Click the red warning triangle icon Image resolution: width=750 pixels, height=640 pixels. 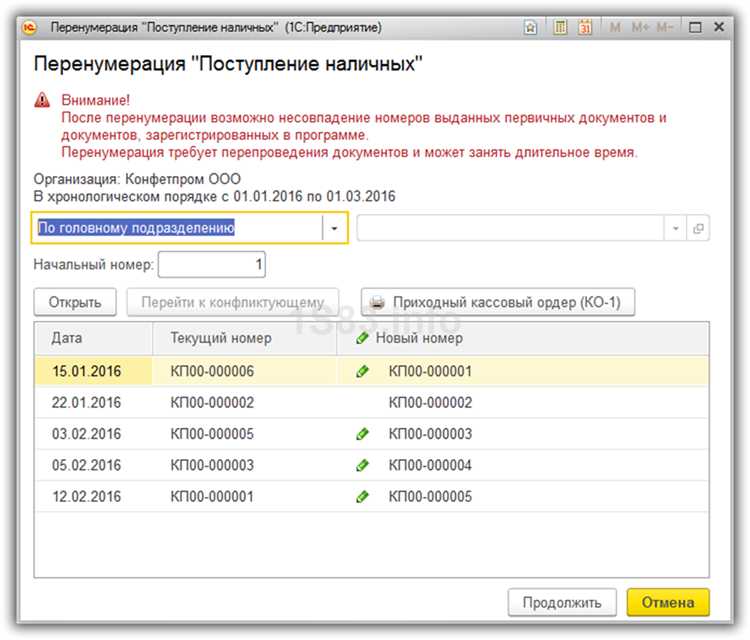pos(42,100)
